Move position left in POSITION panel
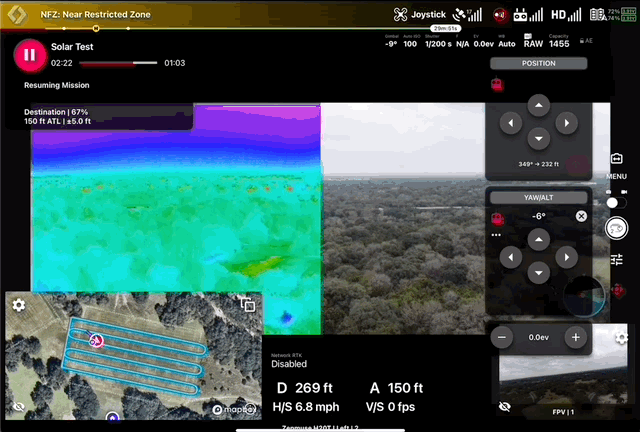This screenshot has width=640, height=432. click(x=511, y=123)
